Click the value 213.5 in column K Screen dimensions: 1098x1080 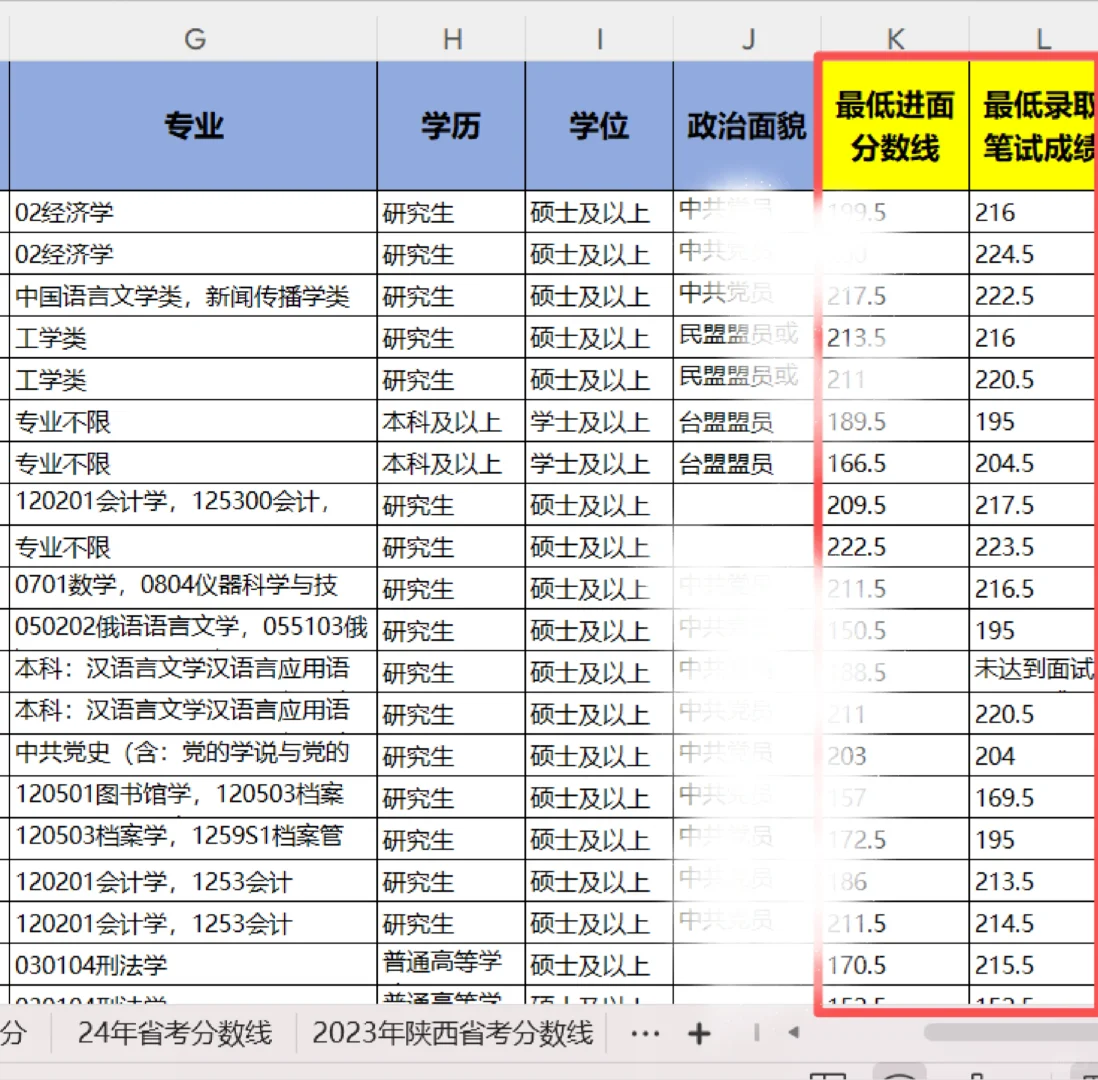pos(895,338)
